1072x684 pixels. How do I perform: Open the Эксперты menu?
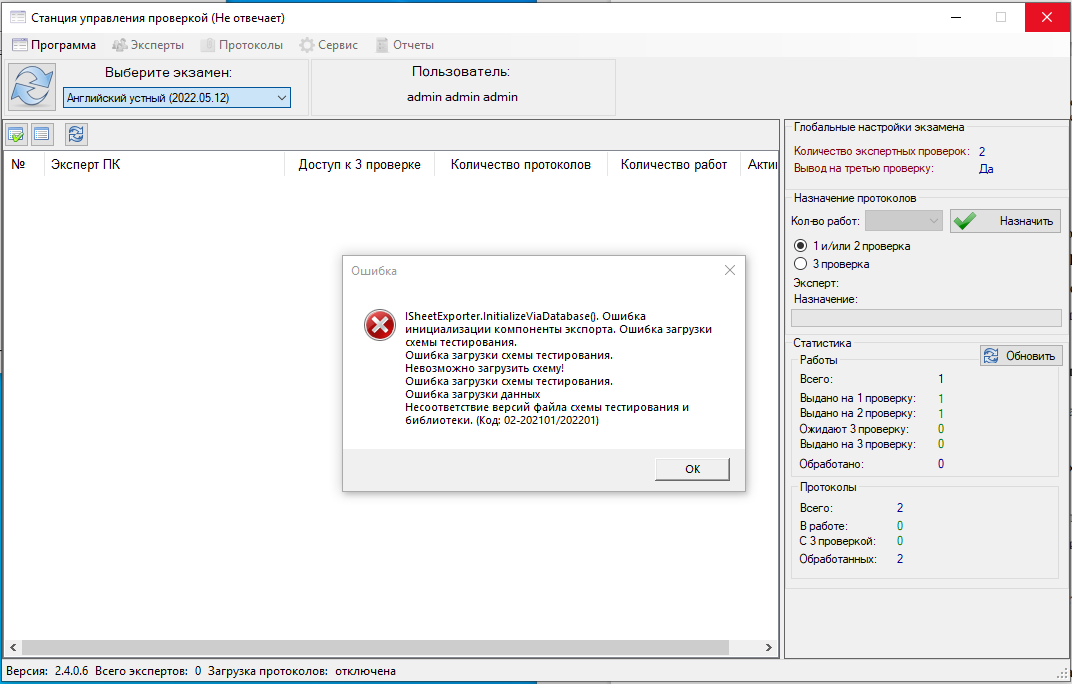click(148, 45)
